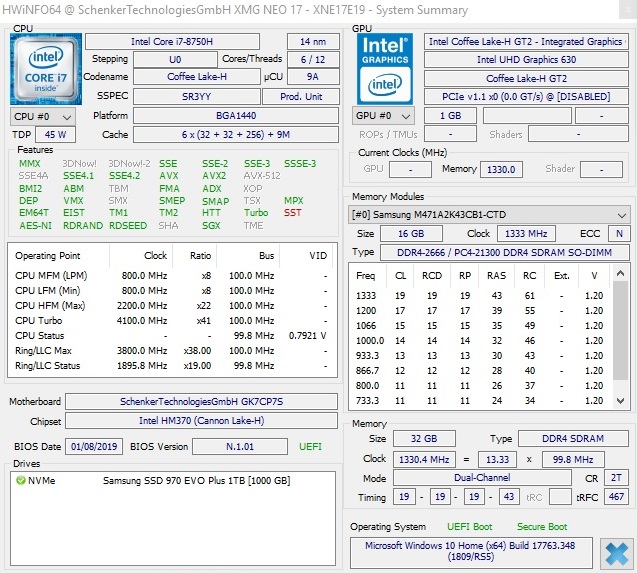Click the Intel Core i7 CPU logo

click(x=46, y=69)
